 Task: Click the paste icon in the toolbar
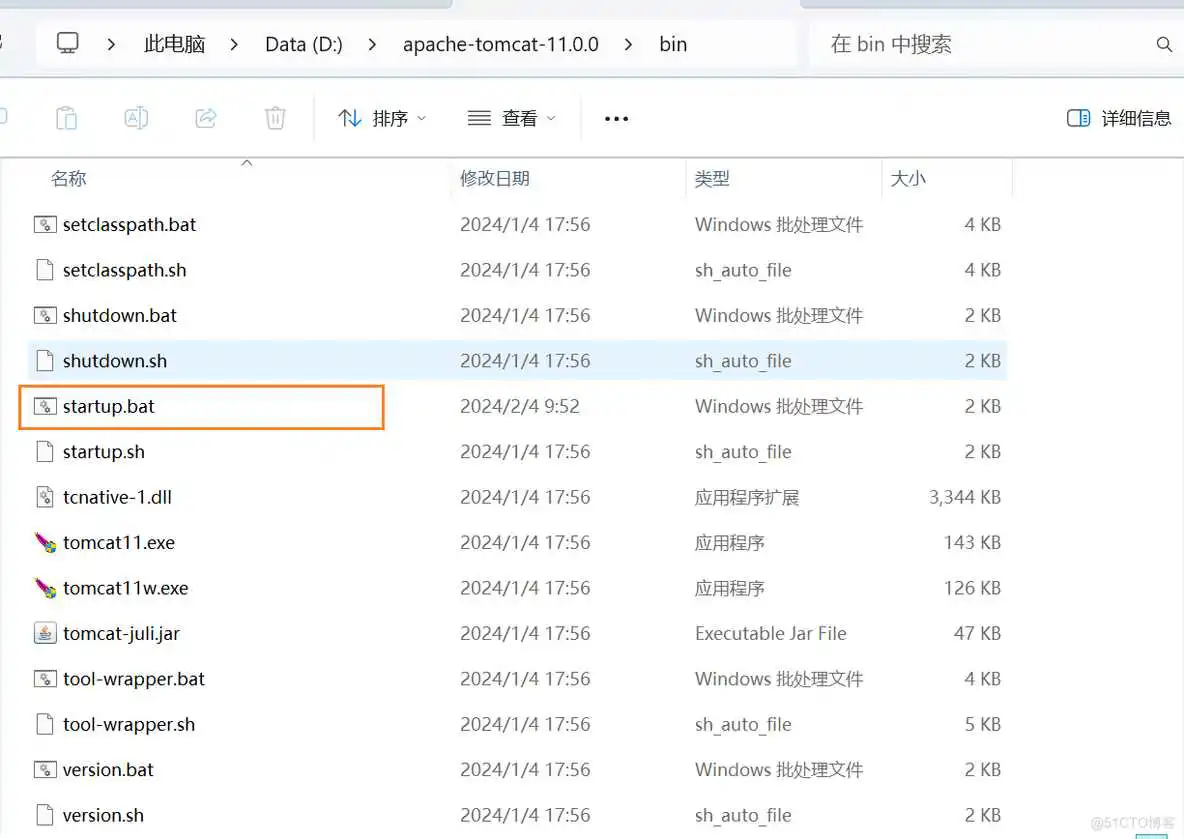pos(66,117)
